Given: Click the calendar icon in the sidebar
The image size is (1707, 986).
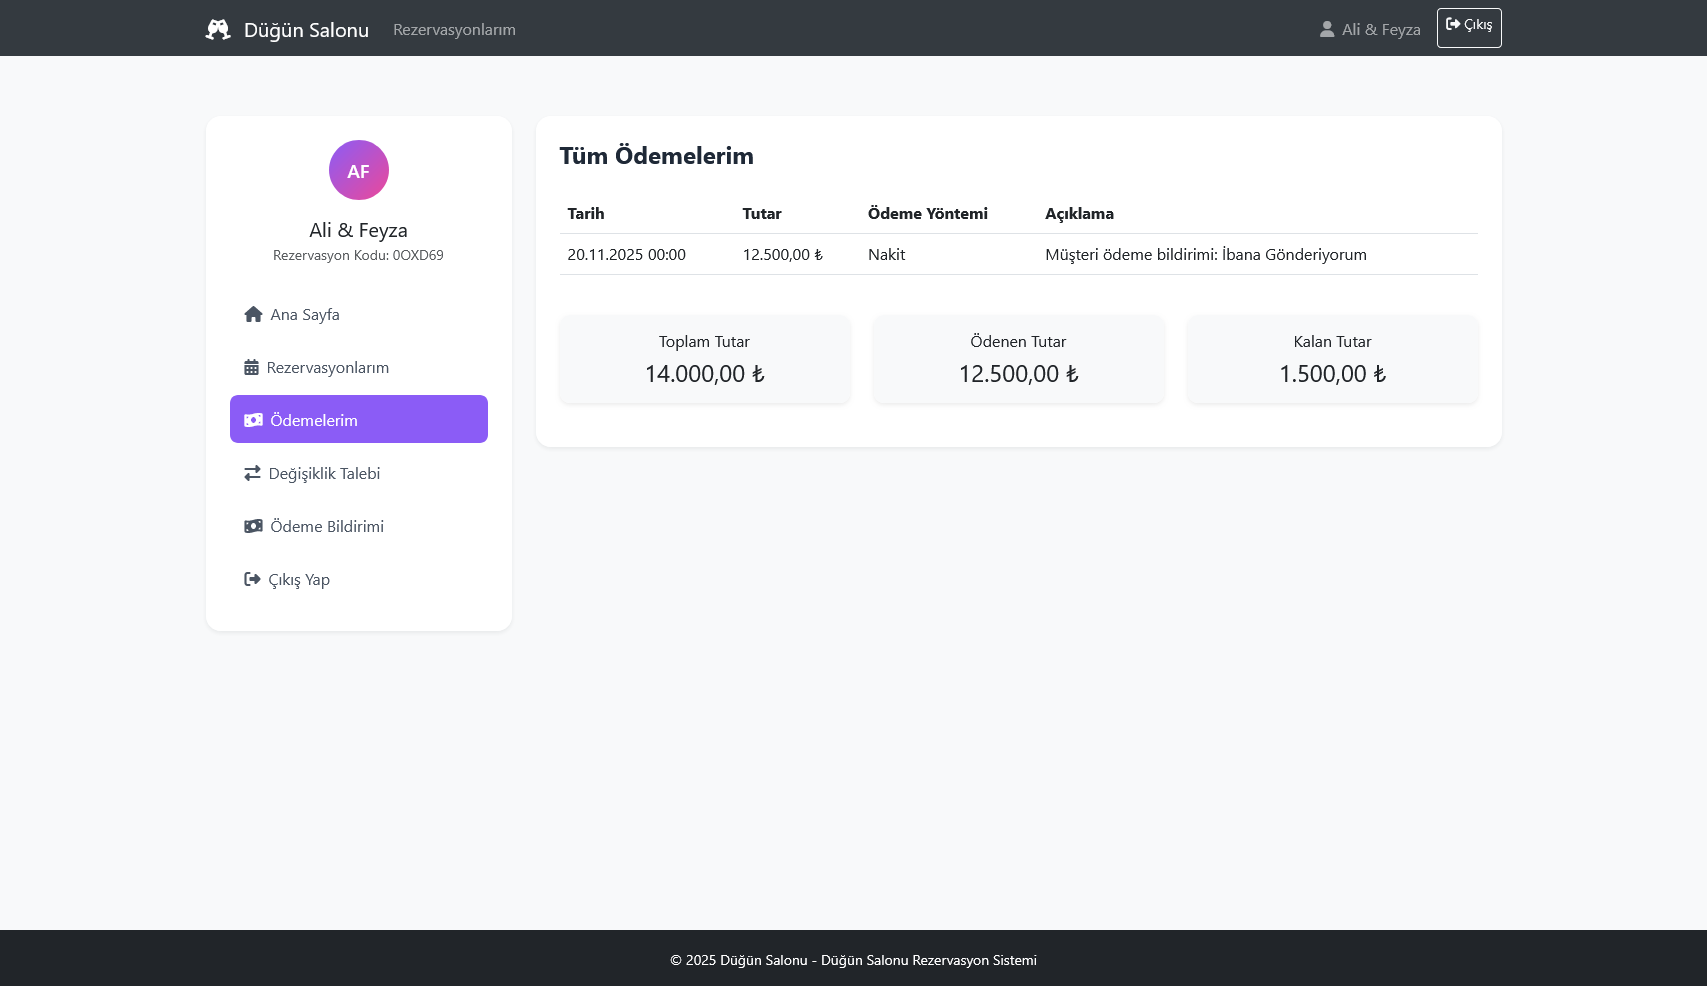Looking at the screenshot, I should pyautogui.click(x=251, y=367).
